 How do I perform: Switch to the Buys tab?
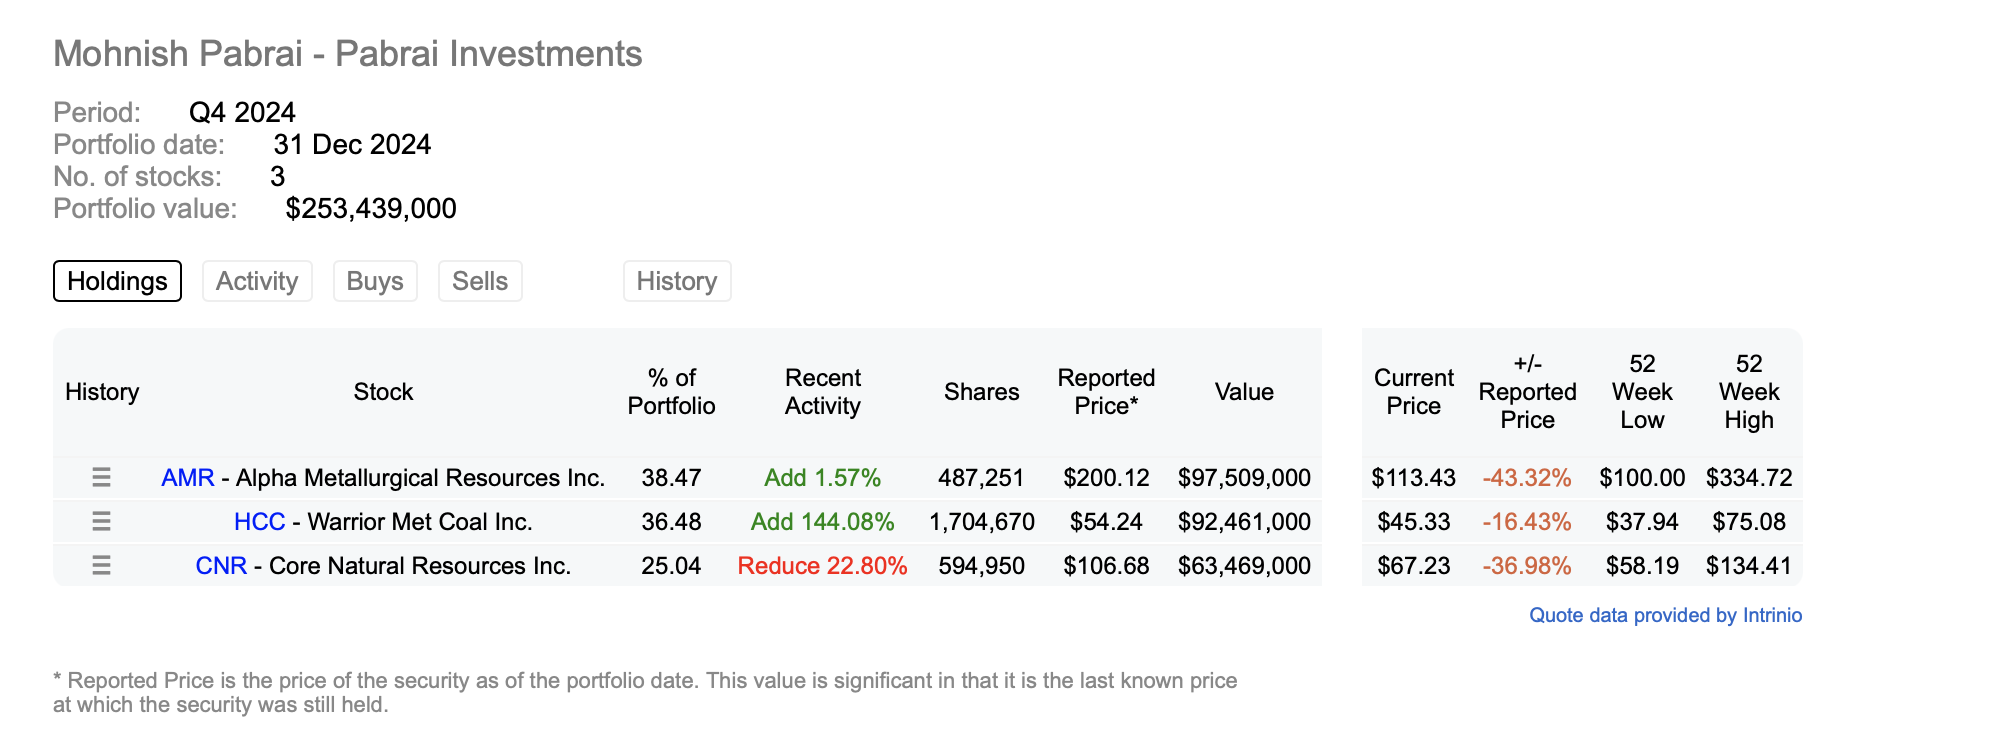coord(375,281)
